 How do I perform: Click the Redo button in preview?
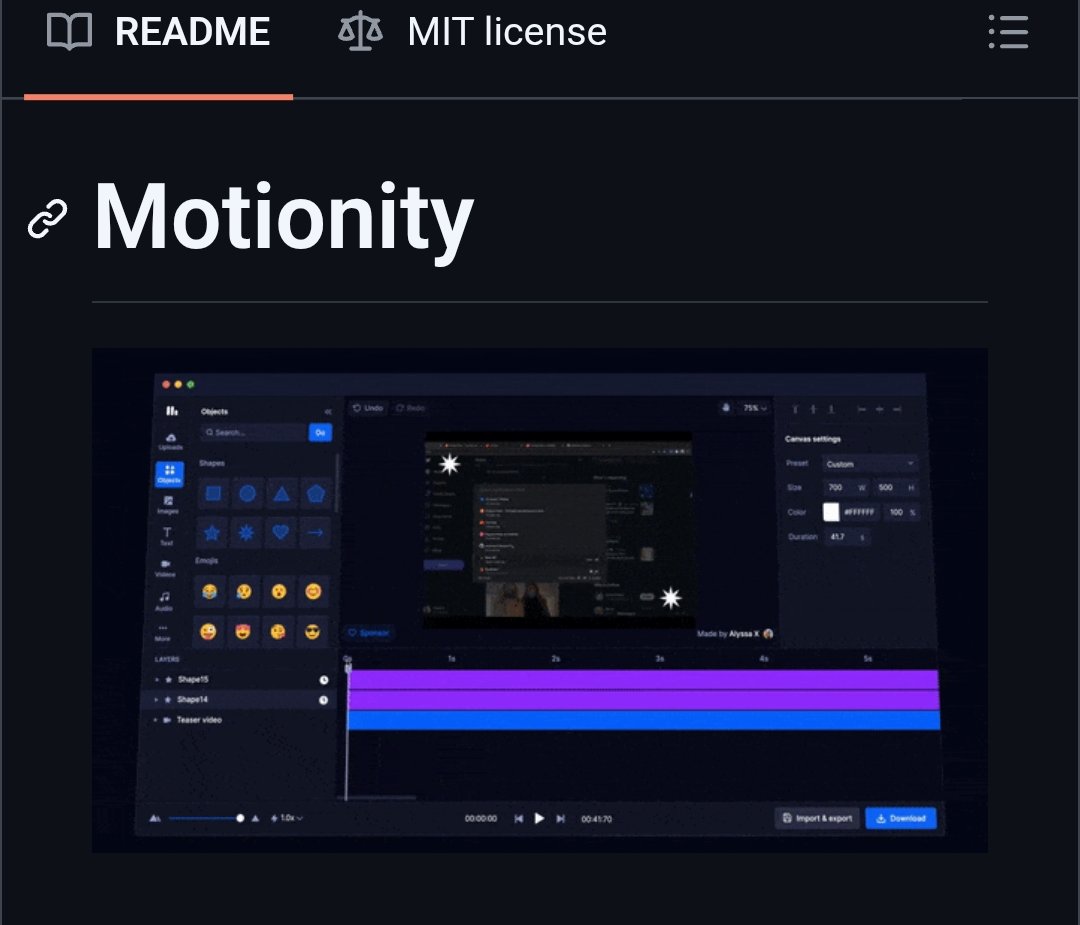pos(411,408)
